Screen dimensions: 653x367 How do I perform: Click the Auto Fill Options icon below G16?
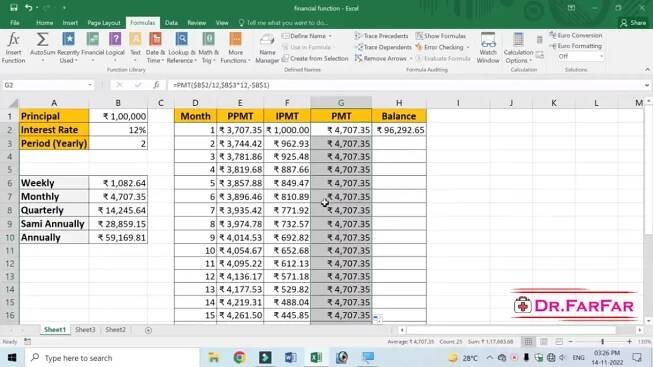[377, 318]
